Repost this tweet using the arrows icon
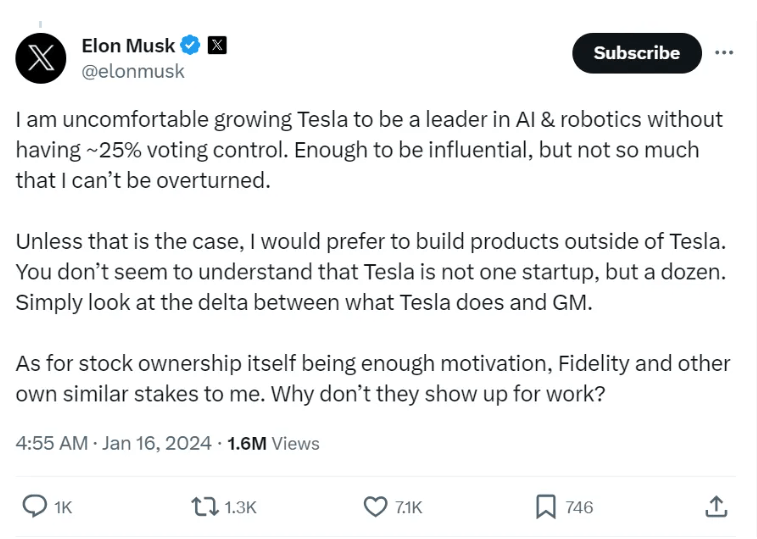 point(204,507)
